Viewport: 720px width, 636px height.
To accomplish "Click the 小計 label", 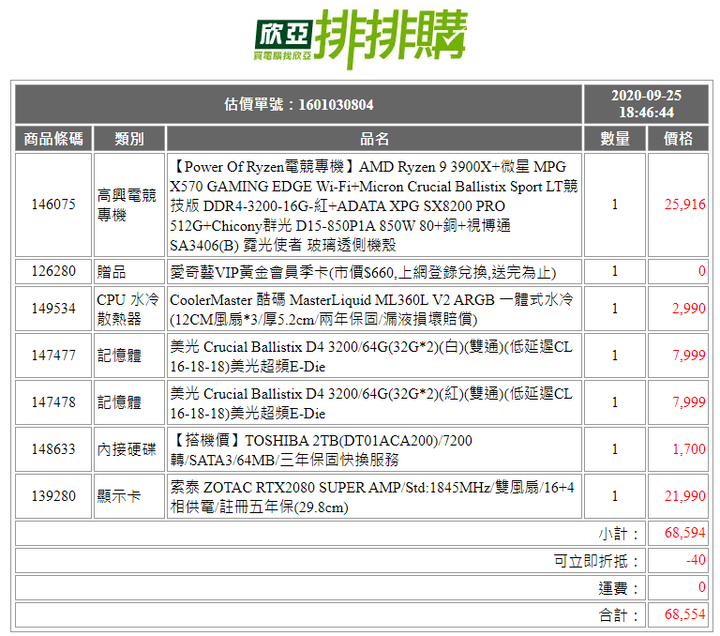I will click(618, 534).
